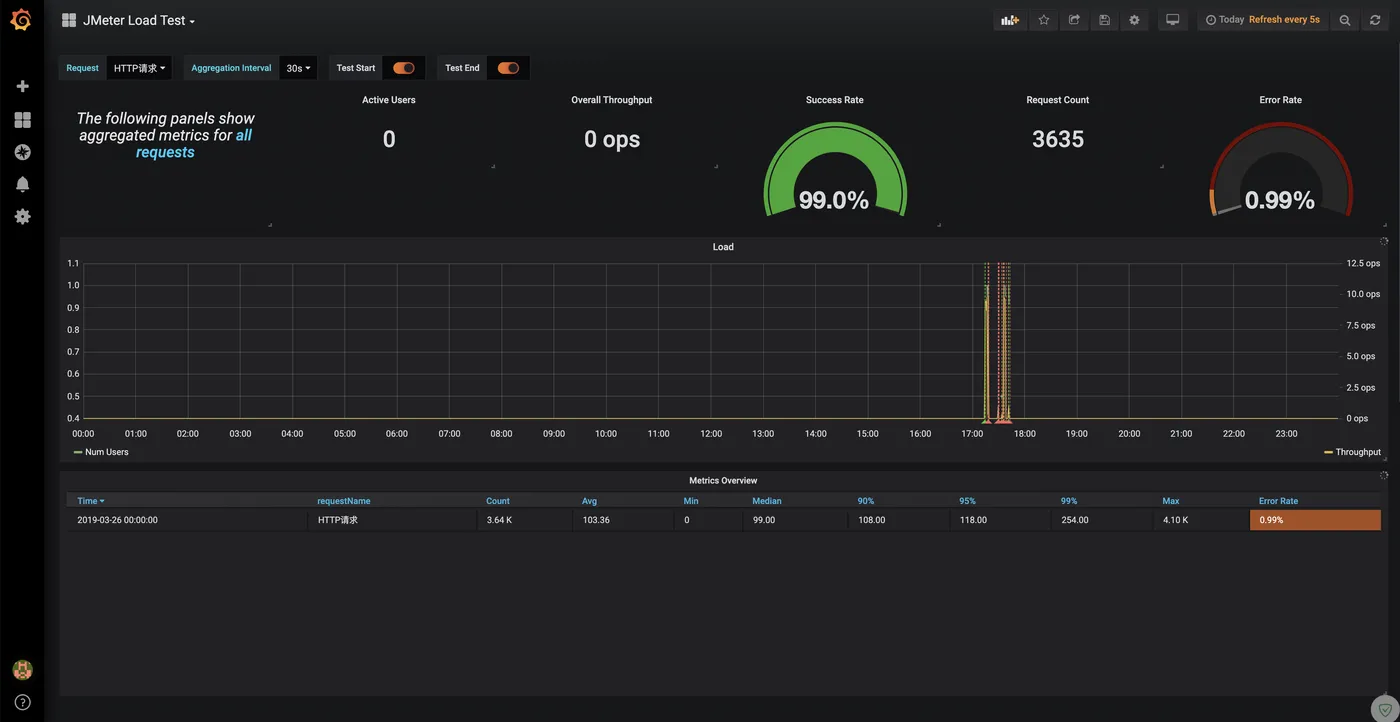Open the Grafana logo home menu
1400x722 pixels.
[x=21, y=20]
